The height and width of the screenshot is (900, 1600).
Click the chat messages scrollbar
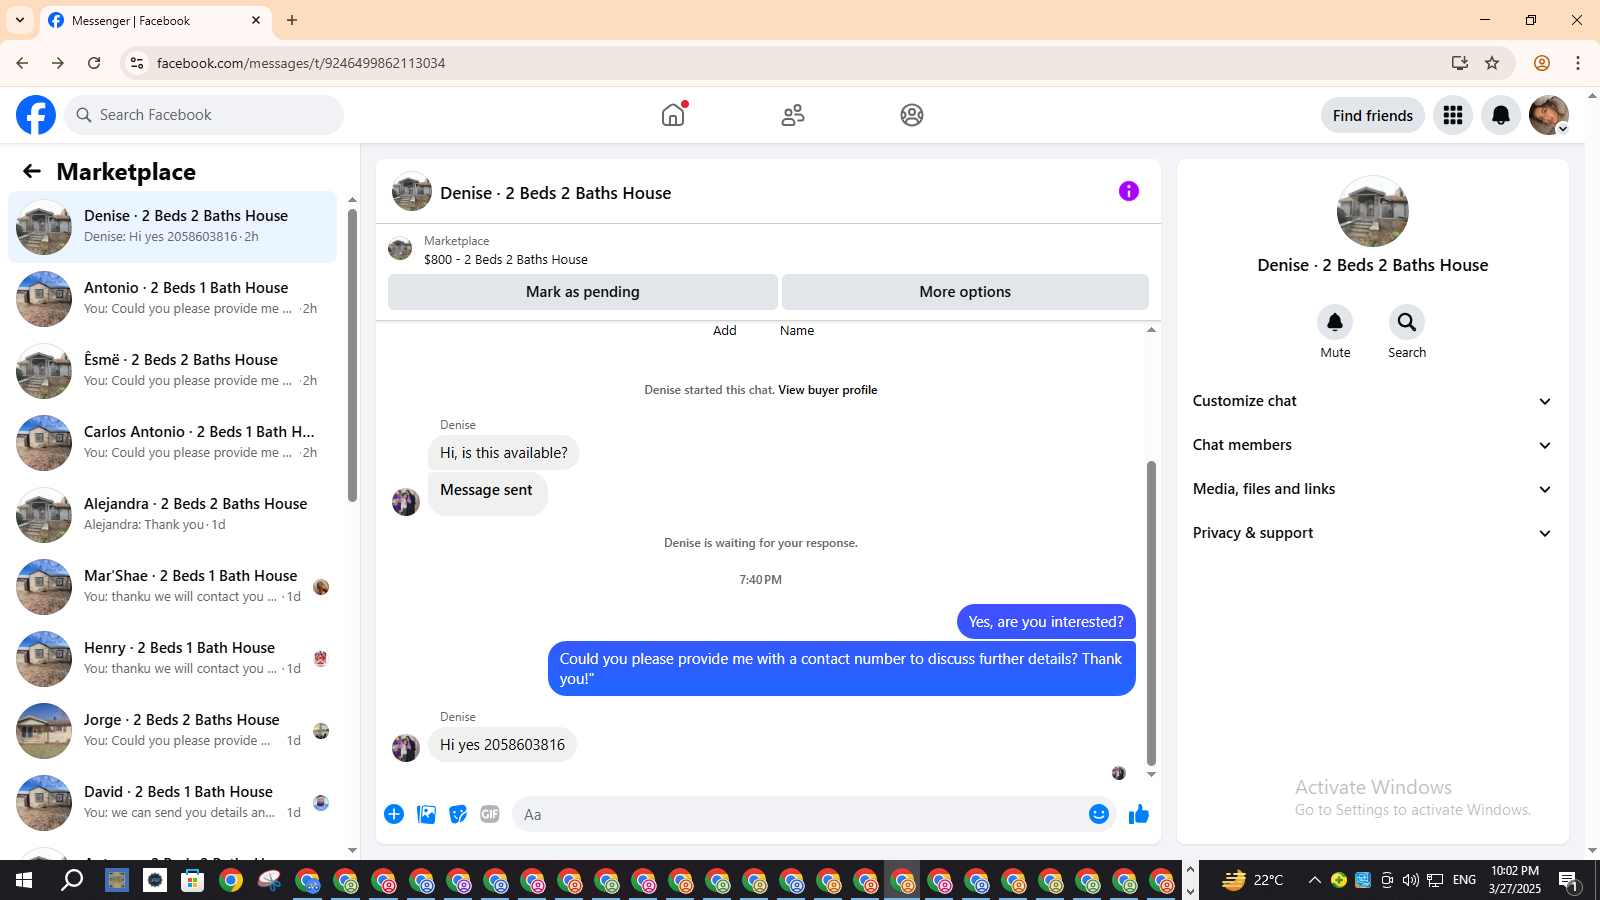[1151, 613]
